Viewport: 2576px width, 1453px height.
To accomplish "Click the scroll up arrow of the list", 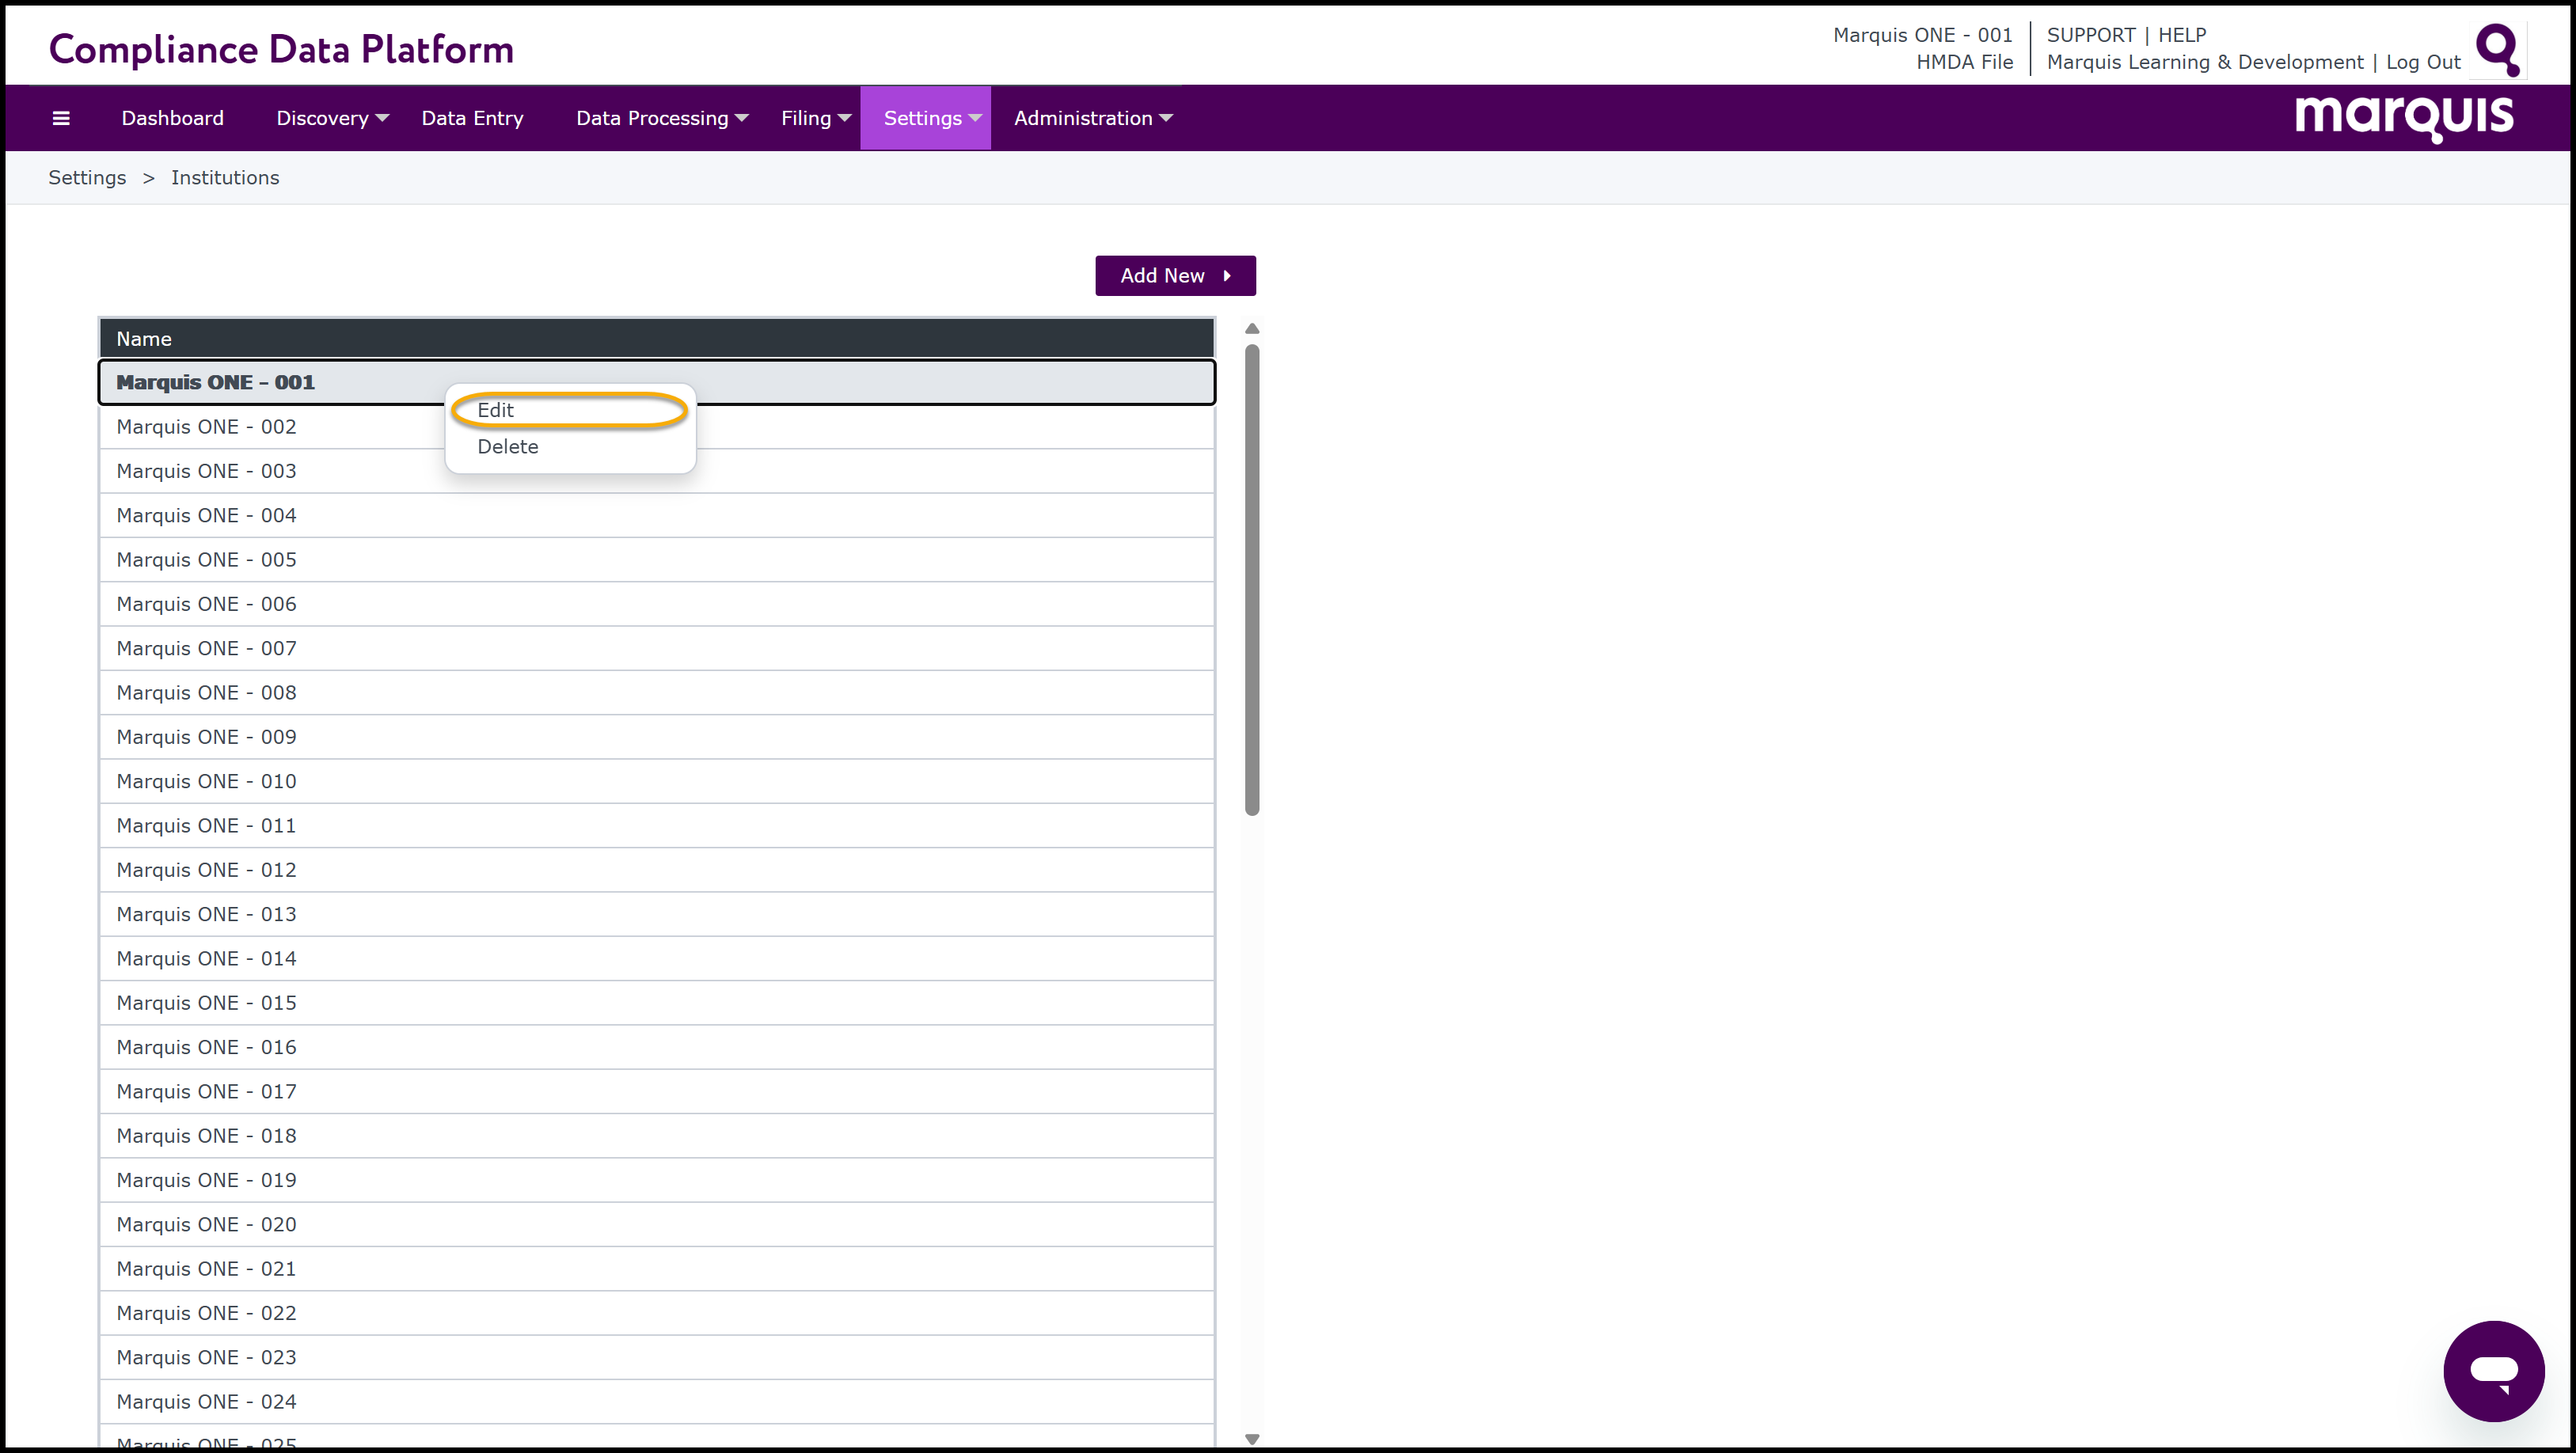I will pos(1252,328).
